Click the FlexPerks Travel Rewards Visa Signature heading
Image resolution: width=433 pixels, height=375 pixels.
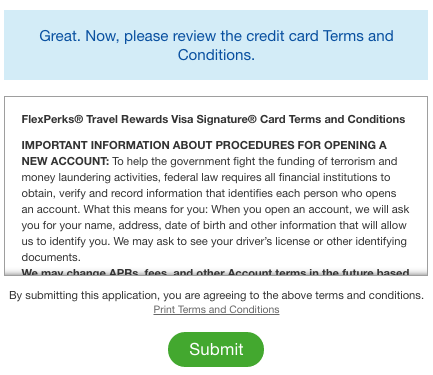point(213,119)
